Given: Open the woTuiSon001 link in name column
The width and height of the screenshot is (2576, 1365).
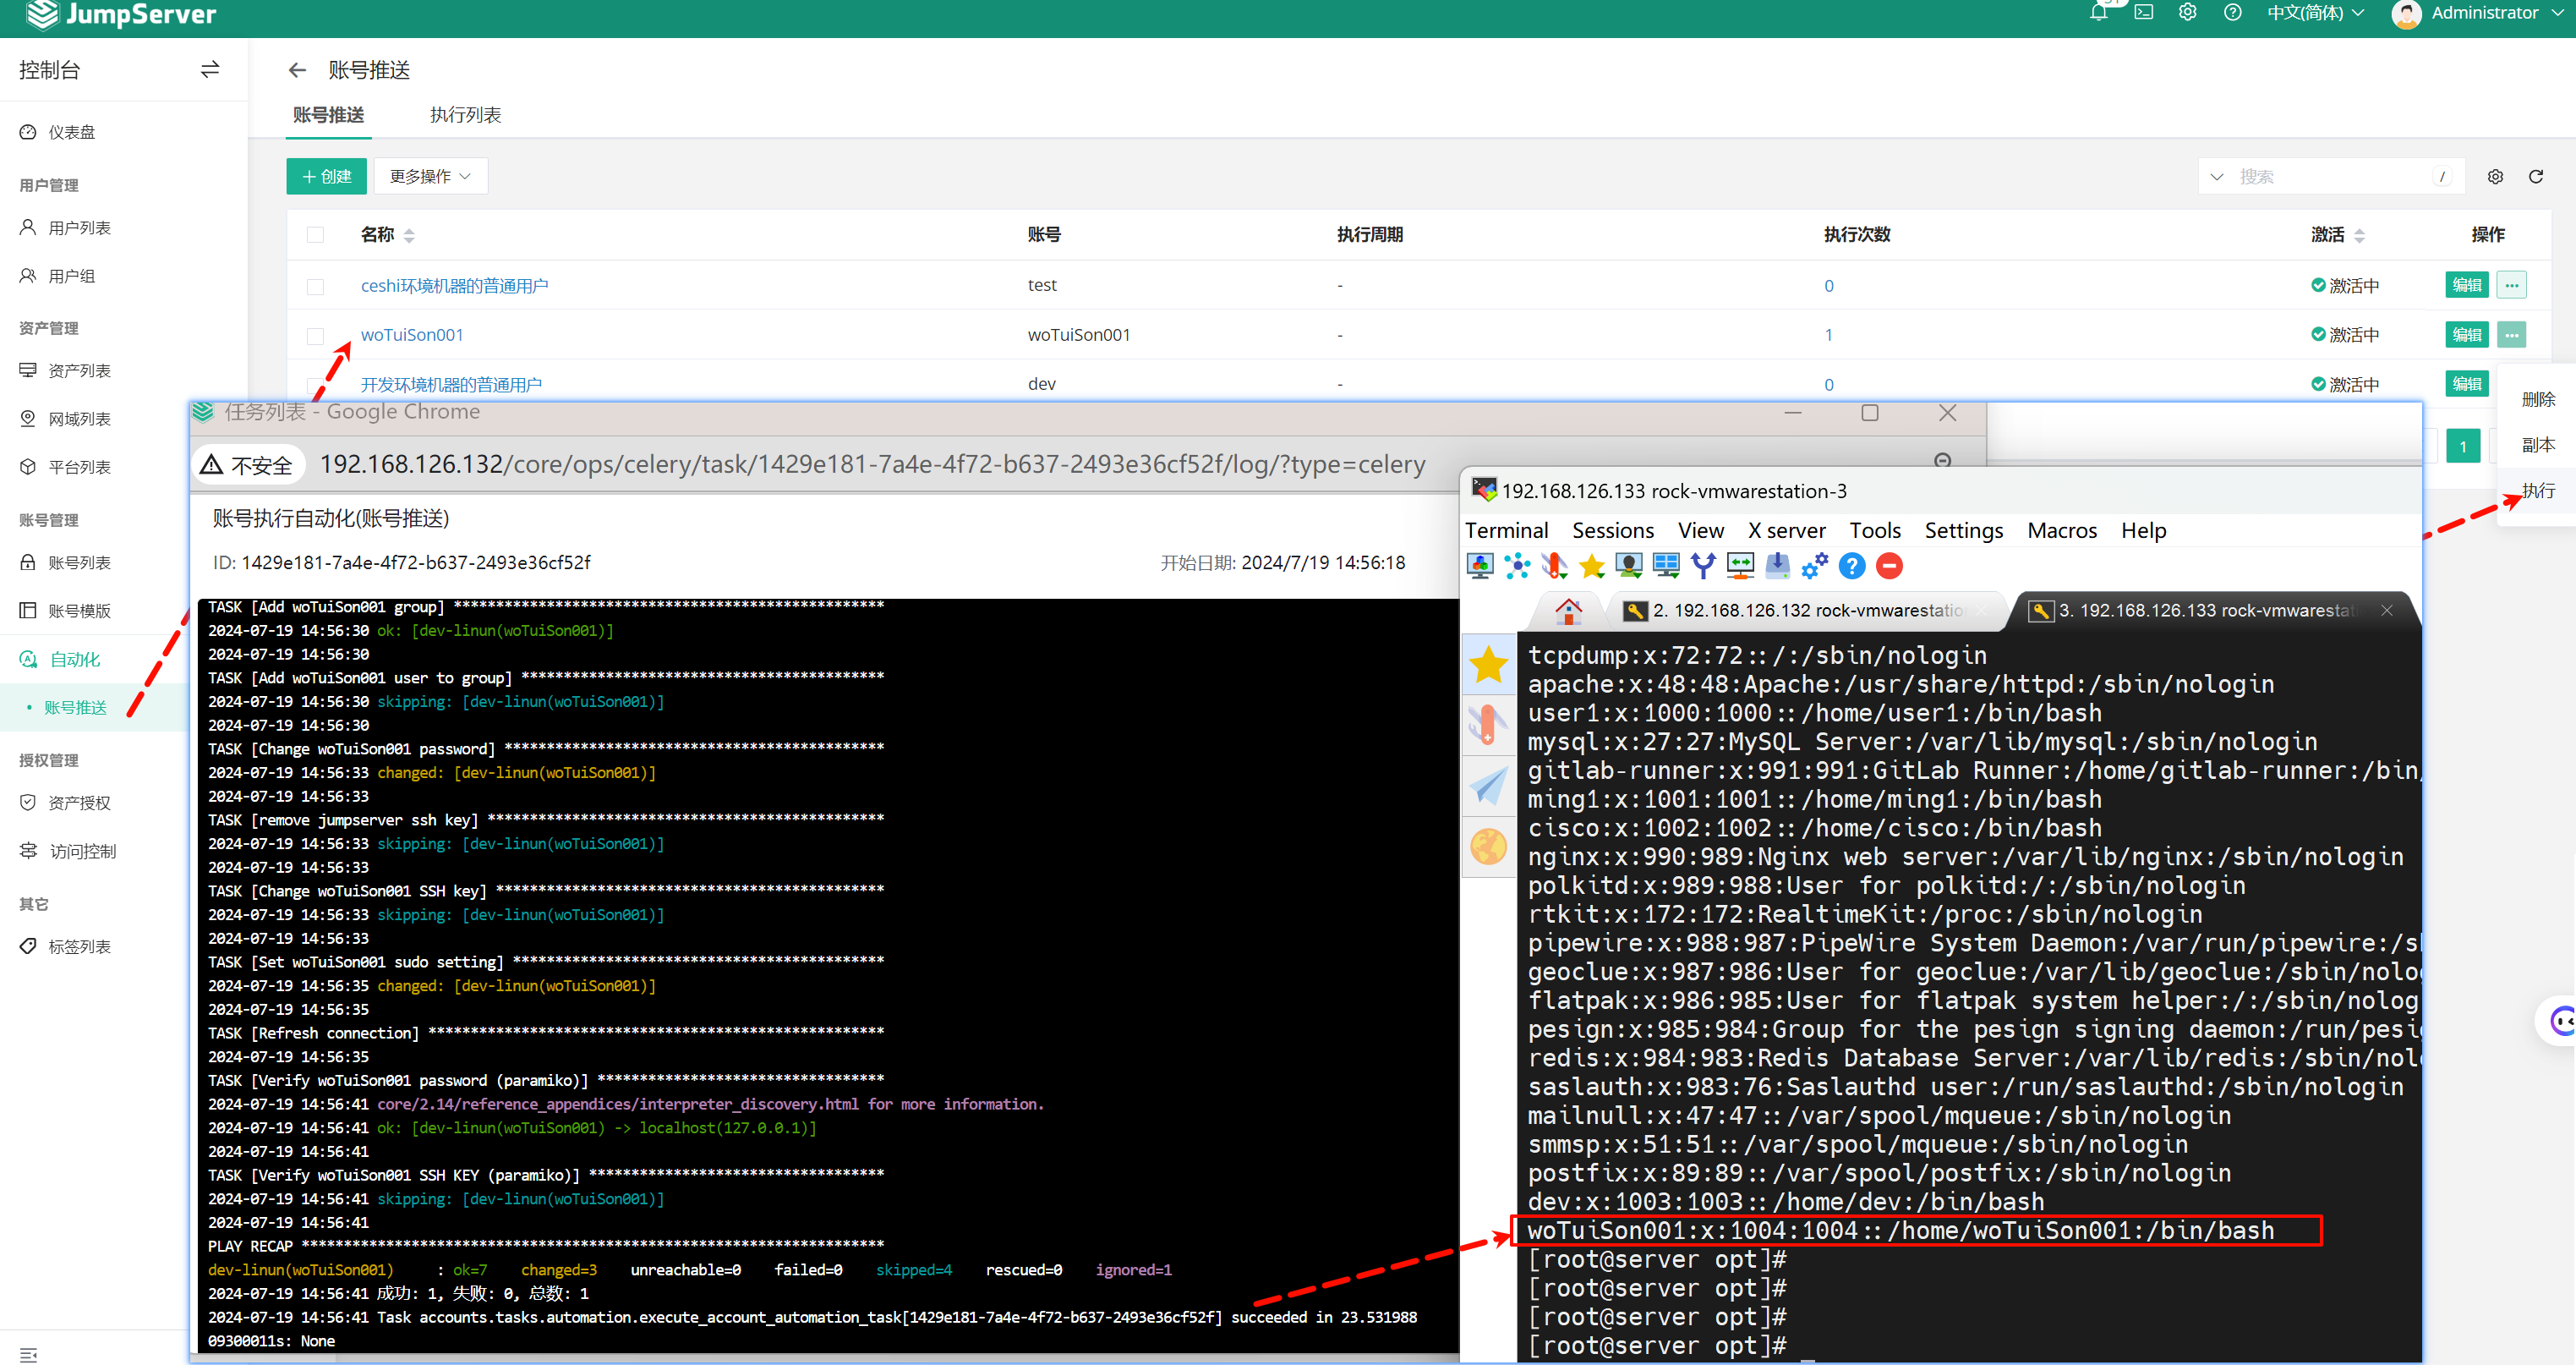Looking at the screenshot, I should pyautogui.click(x=412, y=335).
